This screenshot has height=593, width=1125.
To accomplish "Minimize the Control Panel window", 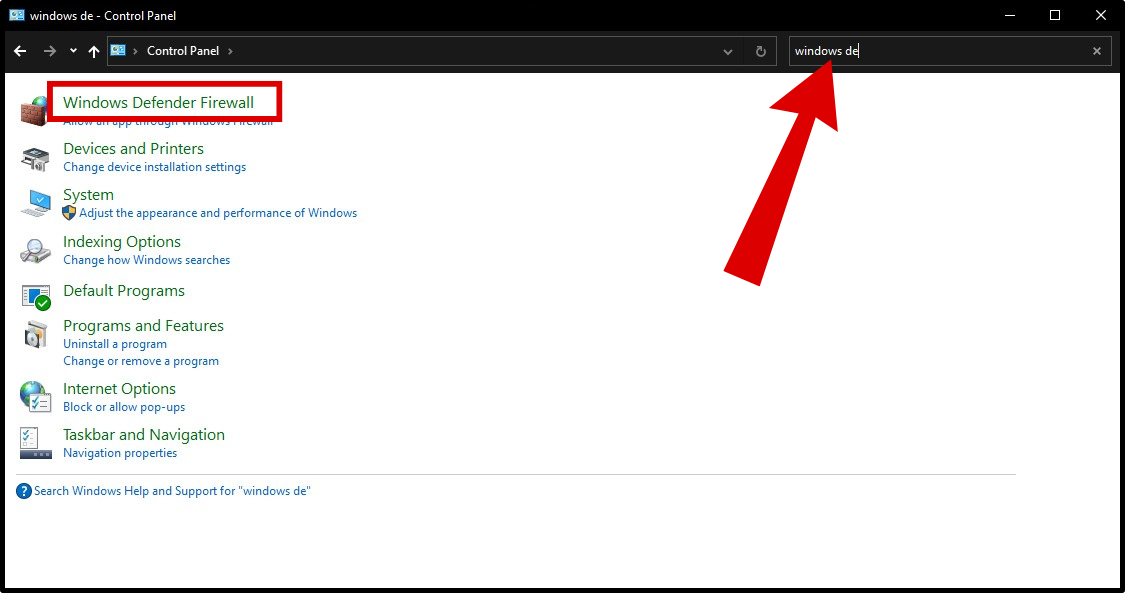I will point(1009,15).
